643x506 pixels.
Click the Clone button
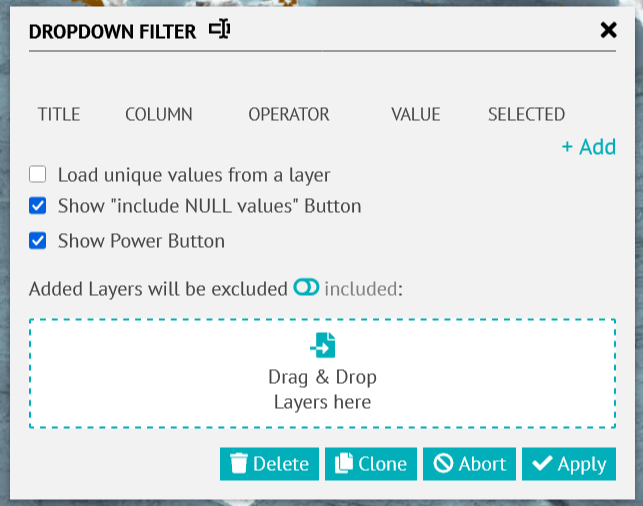point(371,464)
